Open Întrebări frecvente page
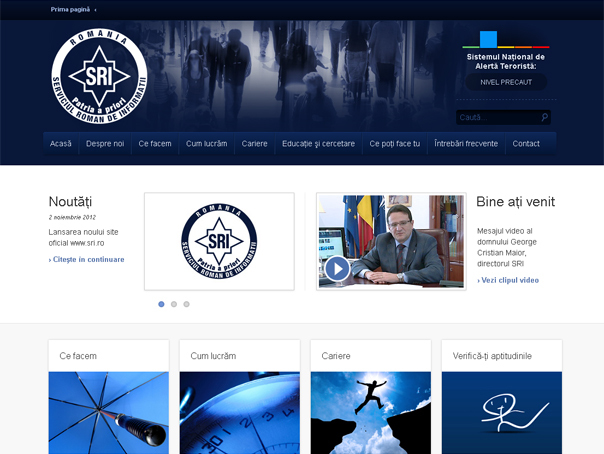The width and height of the screenshot is (604, 454). (x=466, y=144)
